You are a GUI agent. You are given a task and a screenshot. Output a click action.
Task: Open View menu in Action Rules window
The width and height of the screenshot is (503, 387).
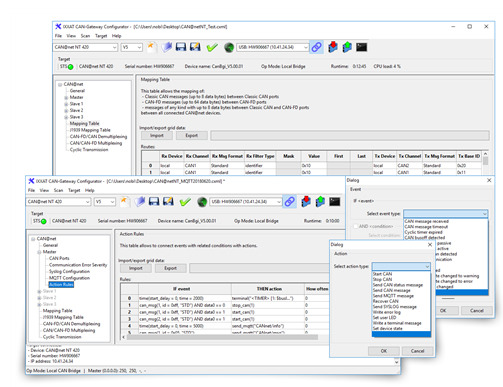(44, 190)
